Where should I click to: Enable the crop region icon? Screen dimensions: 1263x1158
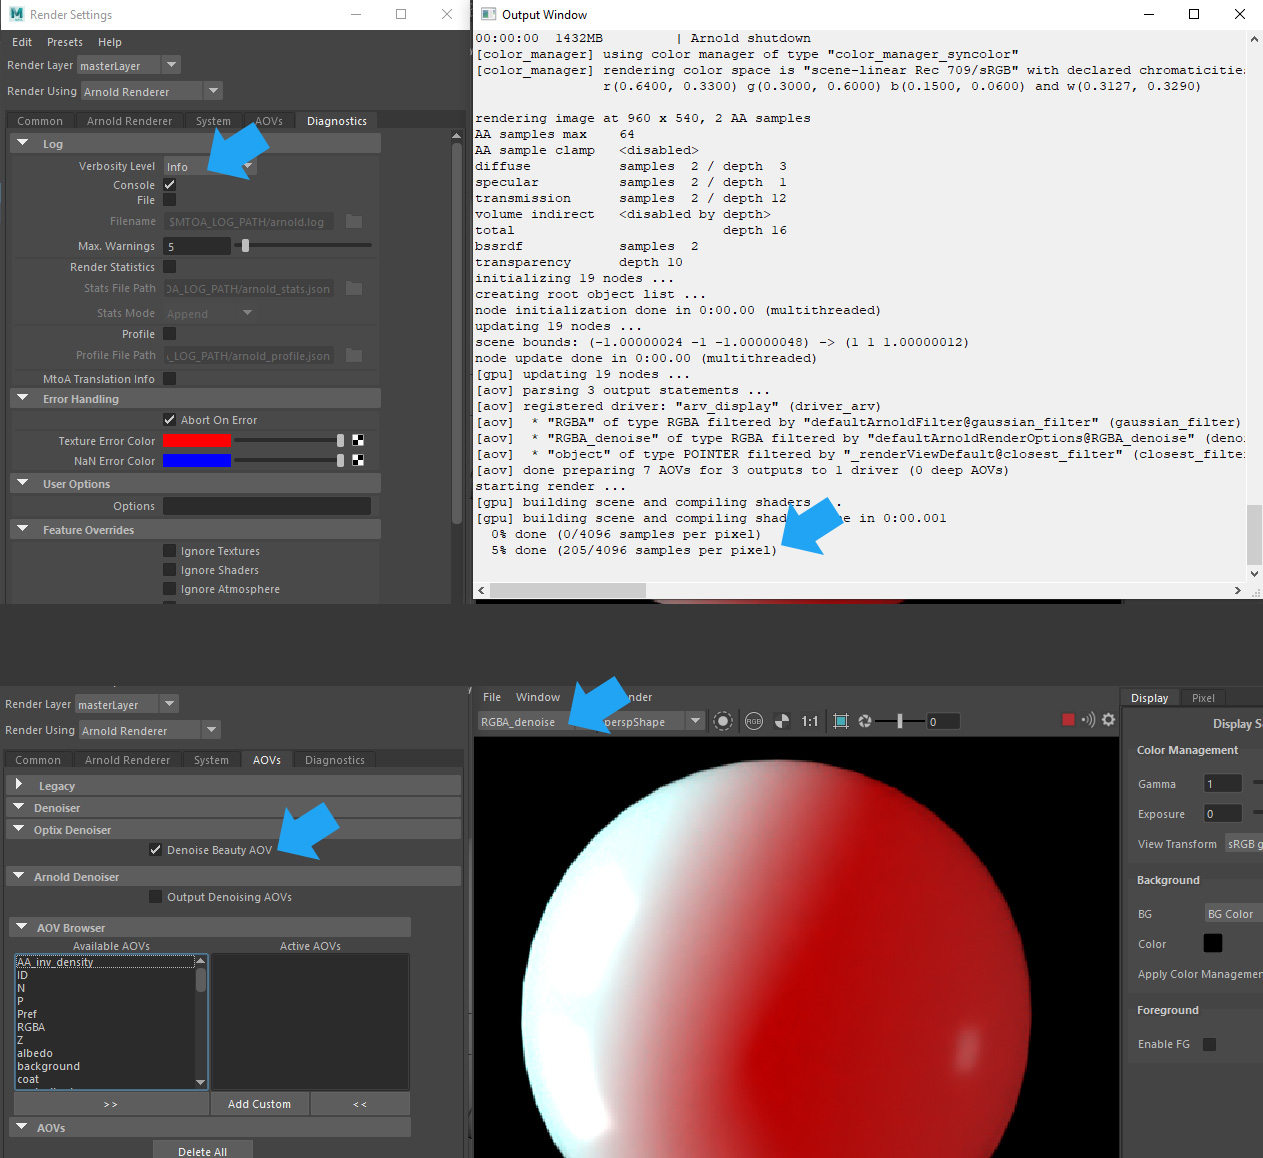[x=841, y=721]
